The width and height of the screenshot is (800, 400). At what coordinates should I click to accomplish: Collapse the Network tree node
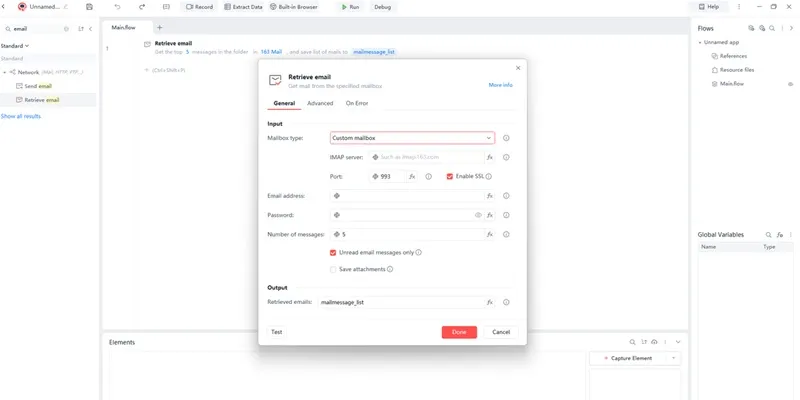tap(5, 72)
